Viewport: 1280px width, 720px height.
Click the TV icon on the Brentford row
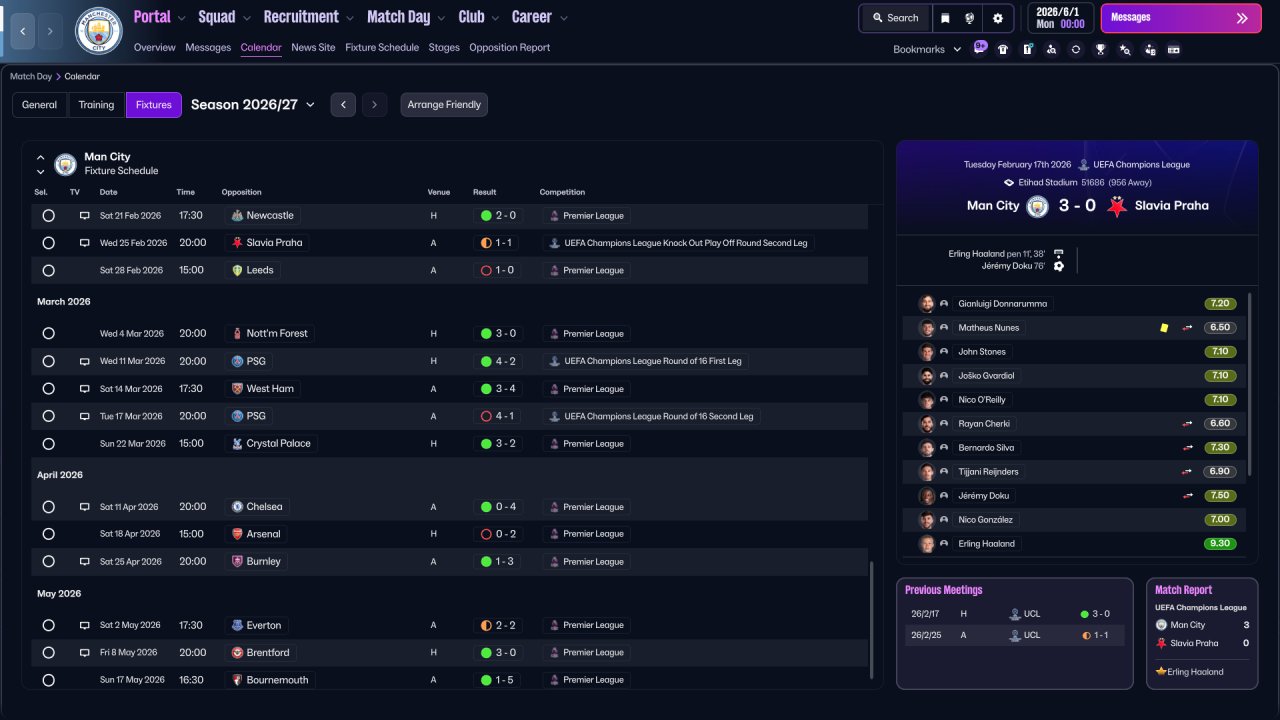click(x=85, y=653)
